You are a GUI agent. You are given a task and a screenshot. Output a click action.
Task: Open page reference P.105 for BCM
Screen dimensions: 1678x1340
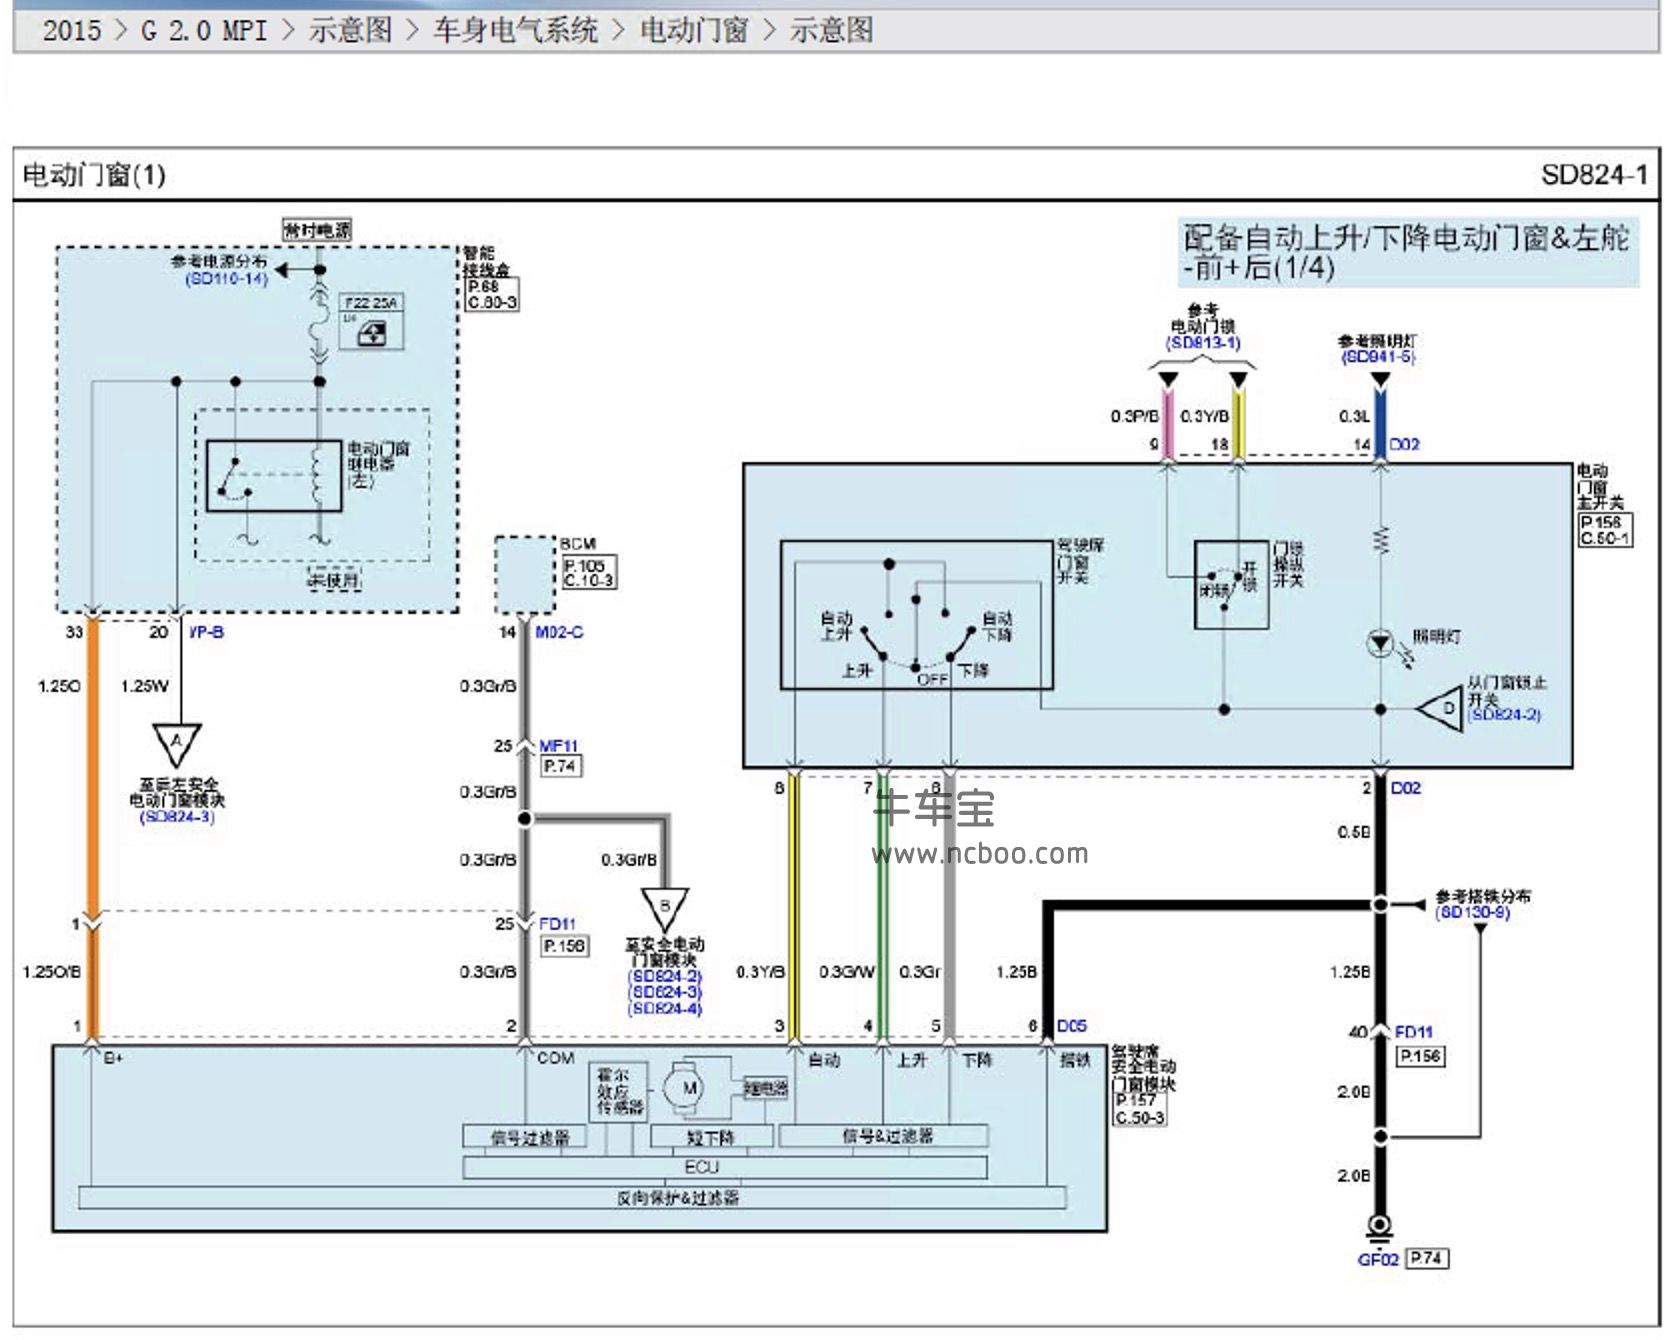pyautogui.click(x=585, y=565)
